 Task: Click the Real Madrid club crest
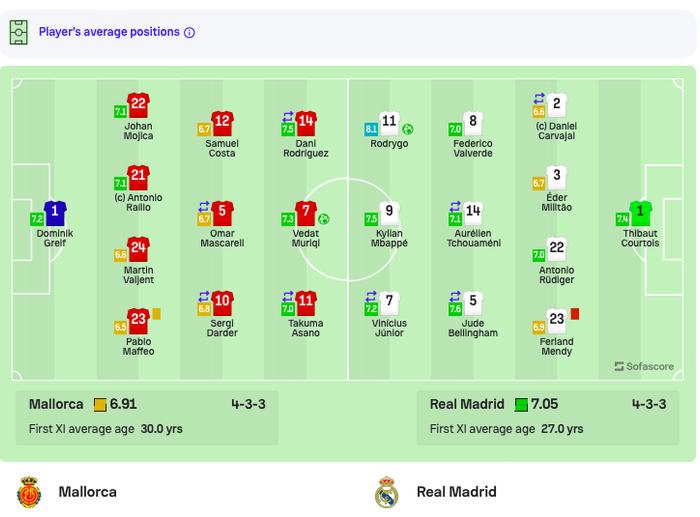tap(386, 492)
